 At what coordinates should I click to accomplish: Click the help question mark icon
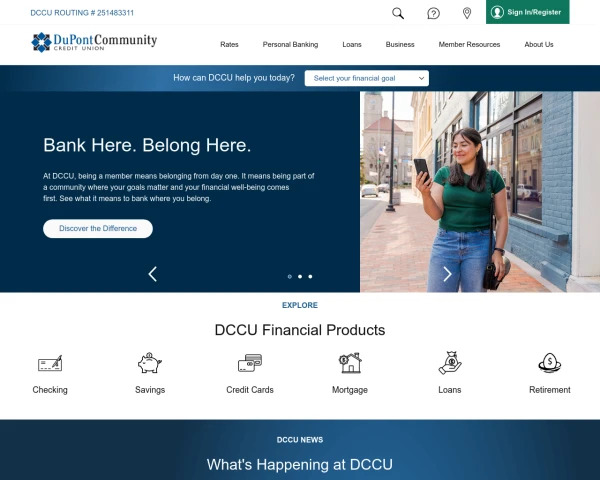[433, 13]
